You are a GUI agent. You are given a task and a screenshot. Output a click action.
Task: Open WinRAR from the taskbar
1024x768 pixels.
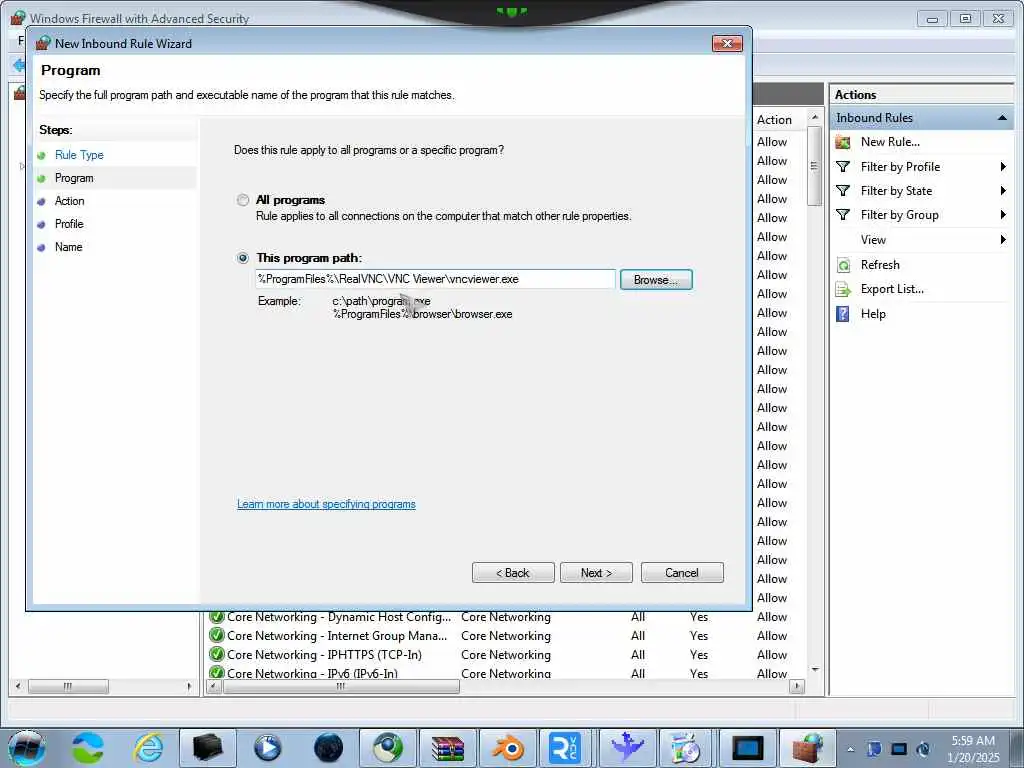tap(447, 748)
